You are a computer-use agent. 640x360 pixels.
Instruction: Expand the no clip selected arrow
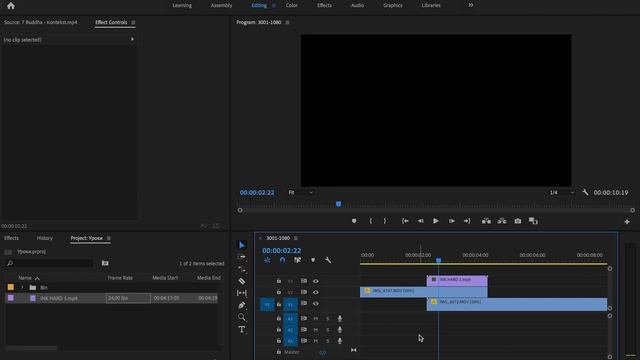(132, 39)
